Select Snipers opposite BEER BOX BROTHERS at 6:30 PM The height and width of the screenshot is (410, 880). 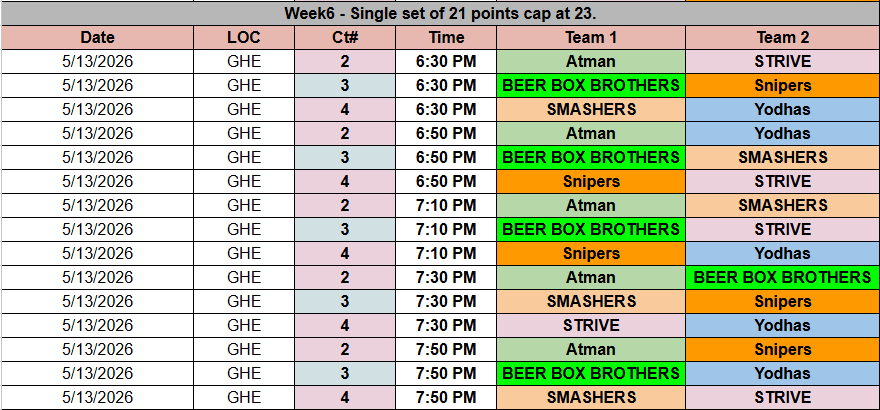782,85
